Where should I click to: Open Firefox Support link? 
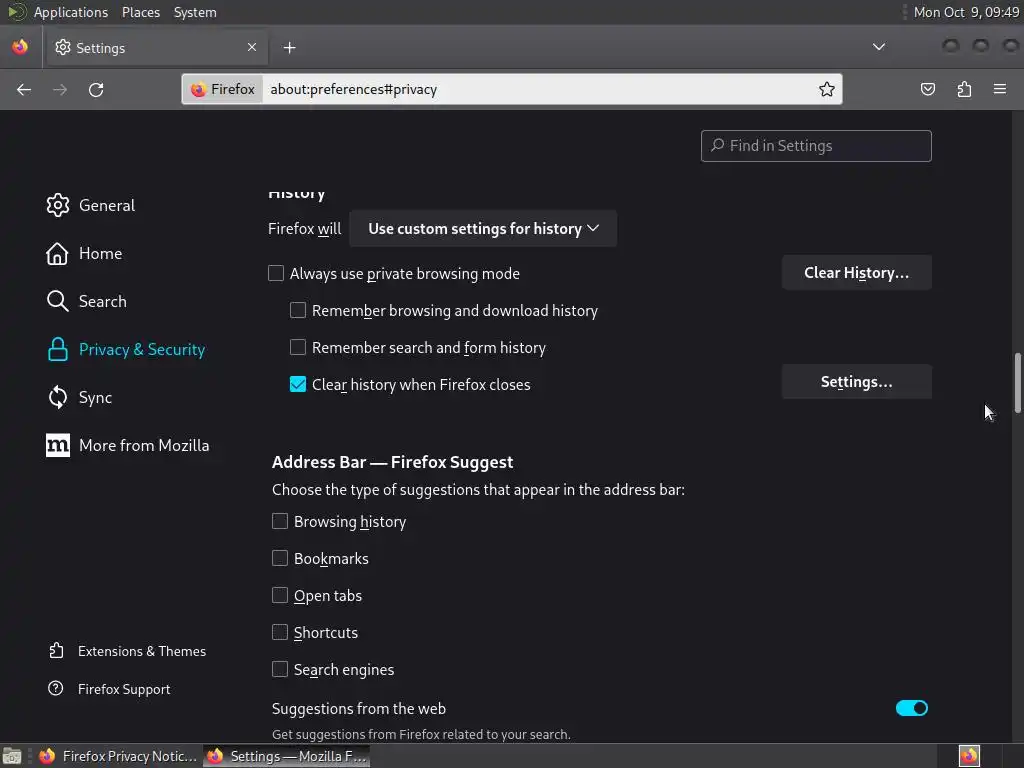tap(124, 689)
